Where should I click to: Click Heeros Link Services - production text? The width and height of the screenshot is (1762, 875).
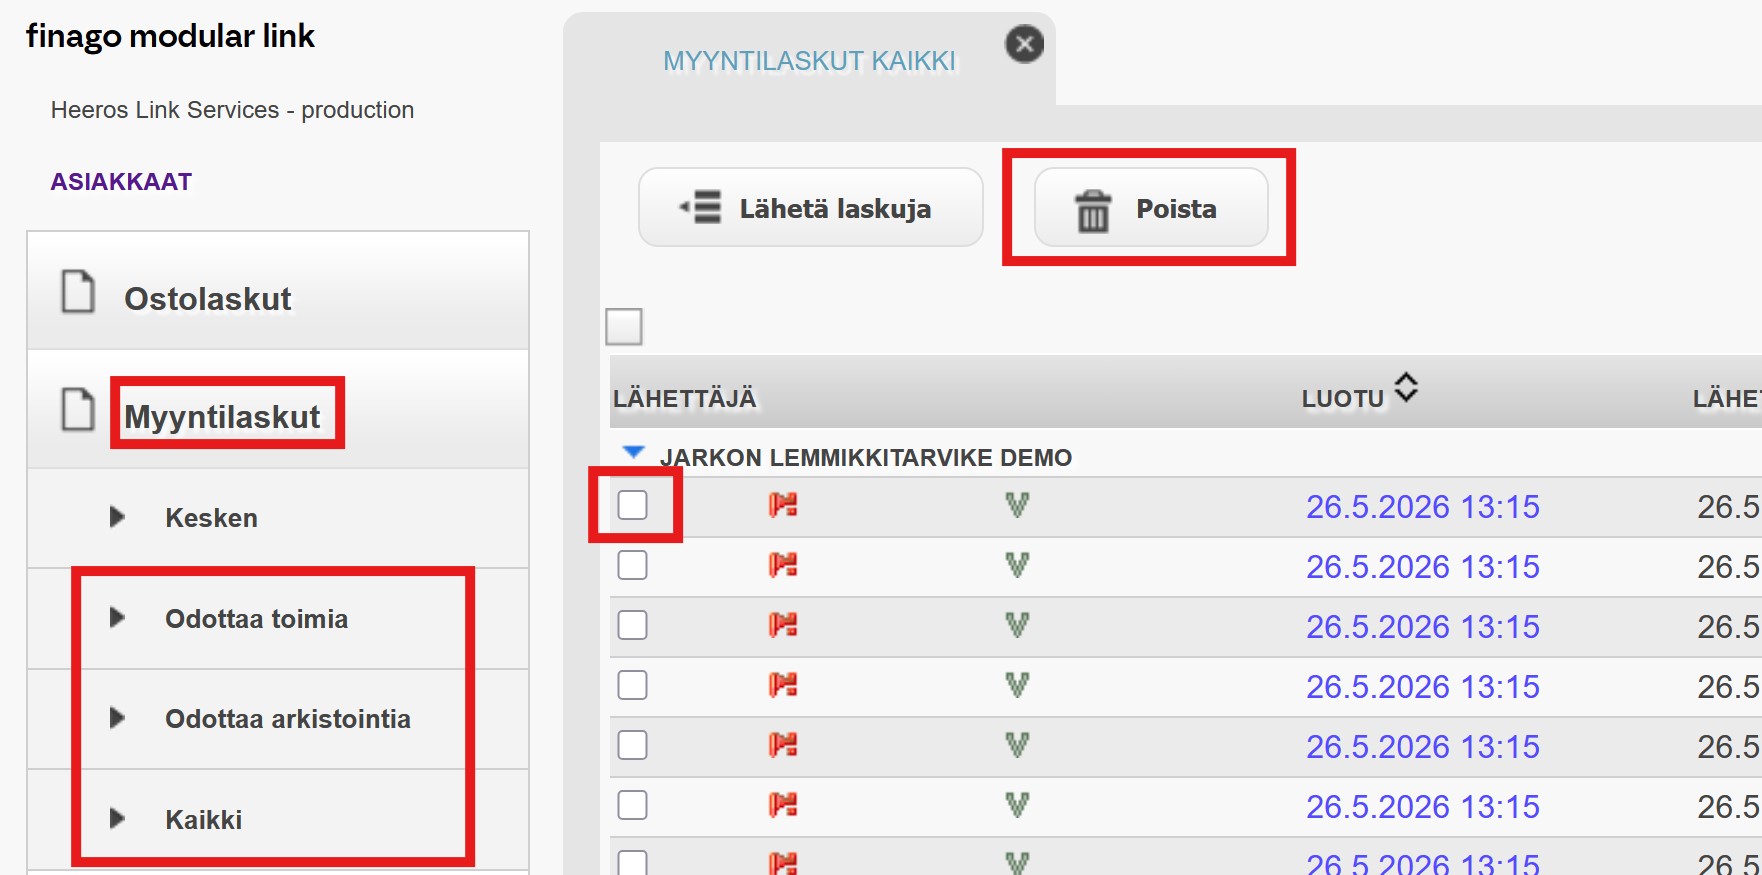point(232,110)
